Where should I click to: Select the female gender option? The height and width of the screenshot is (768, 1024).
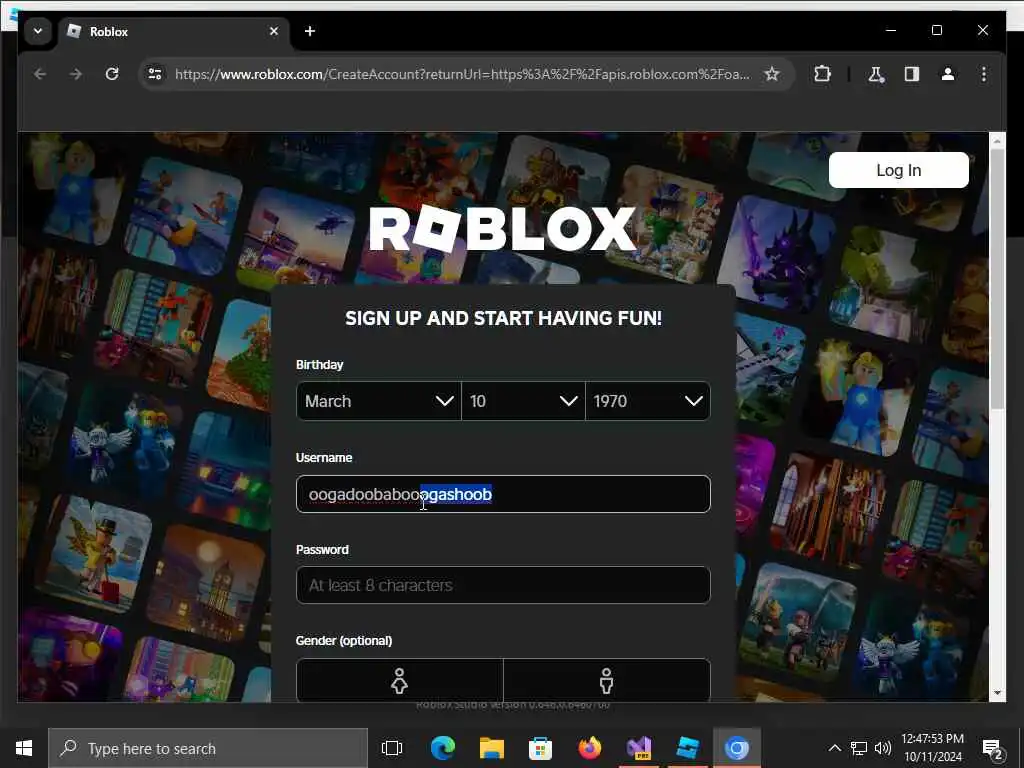coord(400,680)
